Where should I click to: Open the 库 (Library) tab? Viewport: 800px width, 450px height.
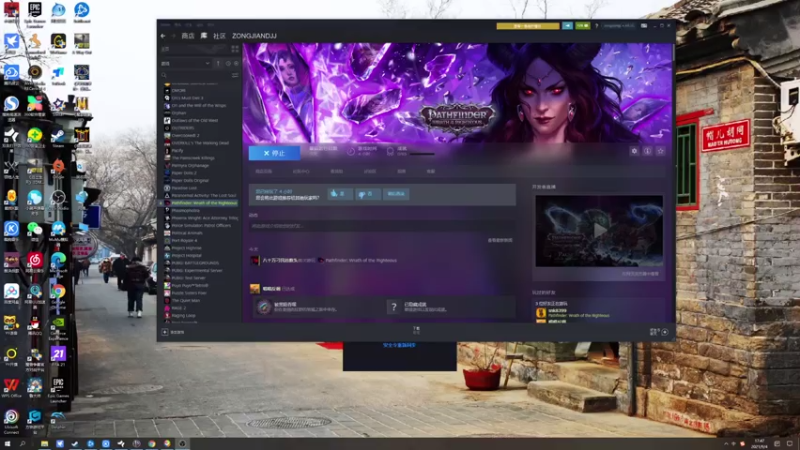[204, 36]
